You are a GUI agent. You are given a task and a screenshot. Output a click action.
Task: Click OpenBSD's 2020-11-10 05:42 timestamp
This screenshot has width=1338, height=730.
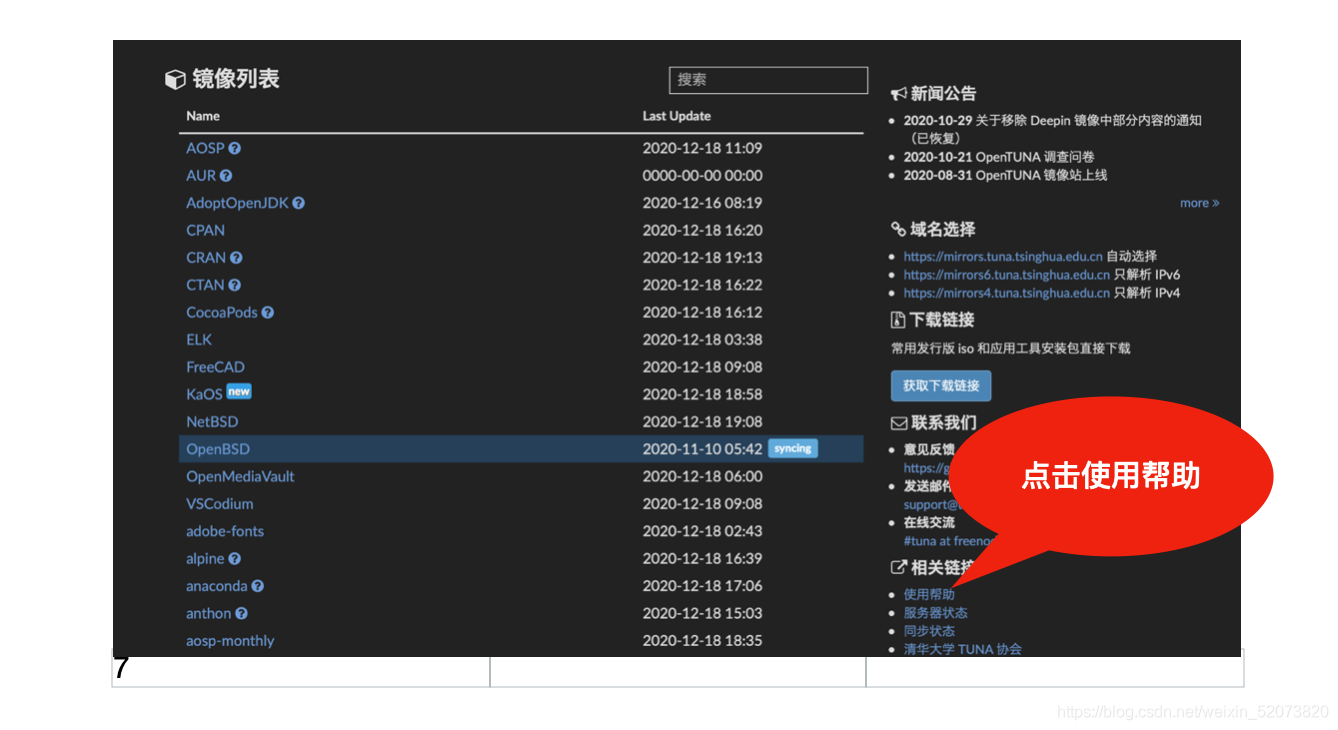(702, 449)
